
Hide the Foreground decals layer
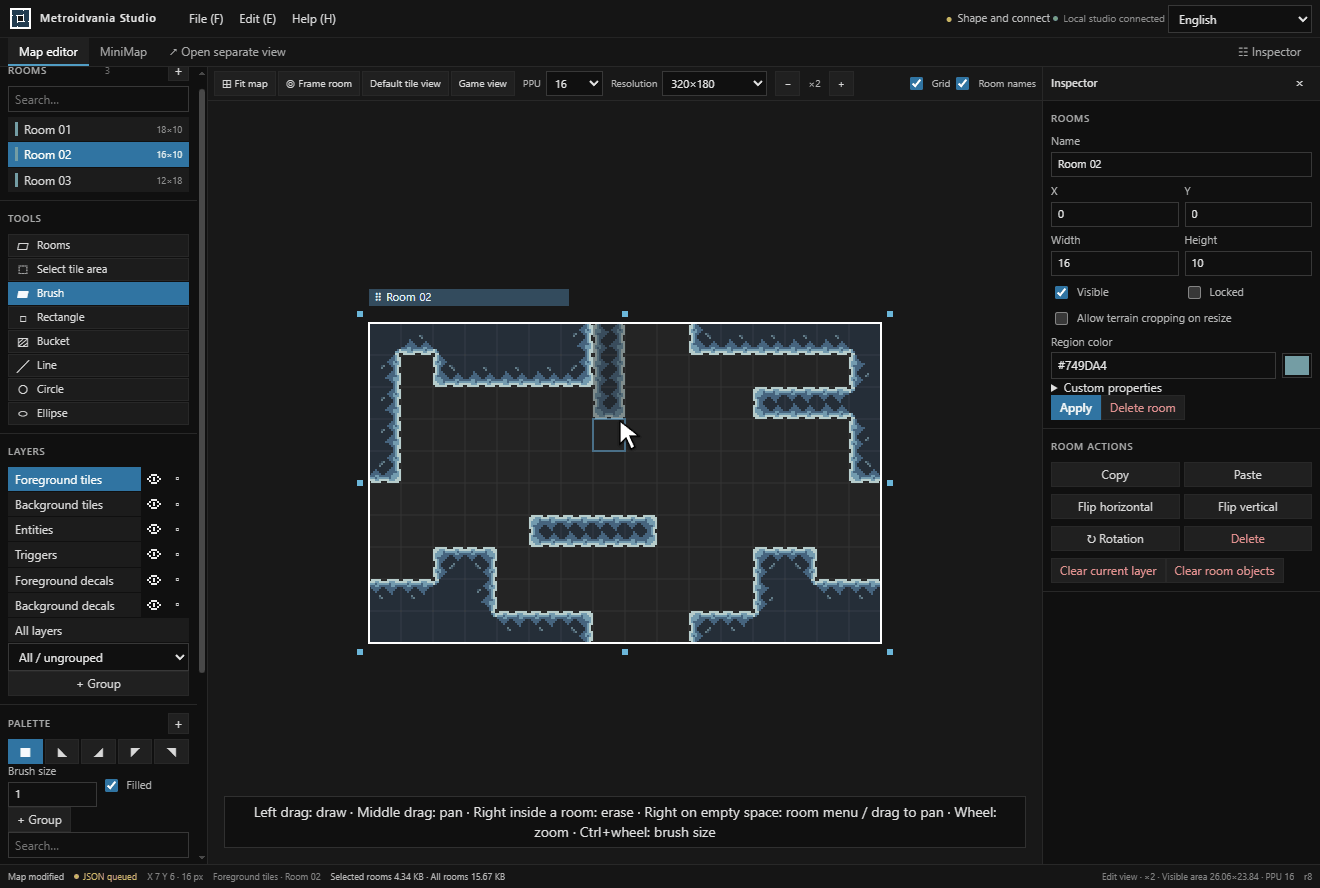pos(154,580)
